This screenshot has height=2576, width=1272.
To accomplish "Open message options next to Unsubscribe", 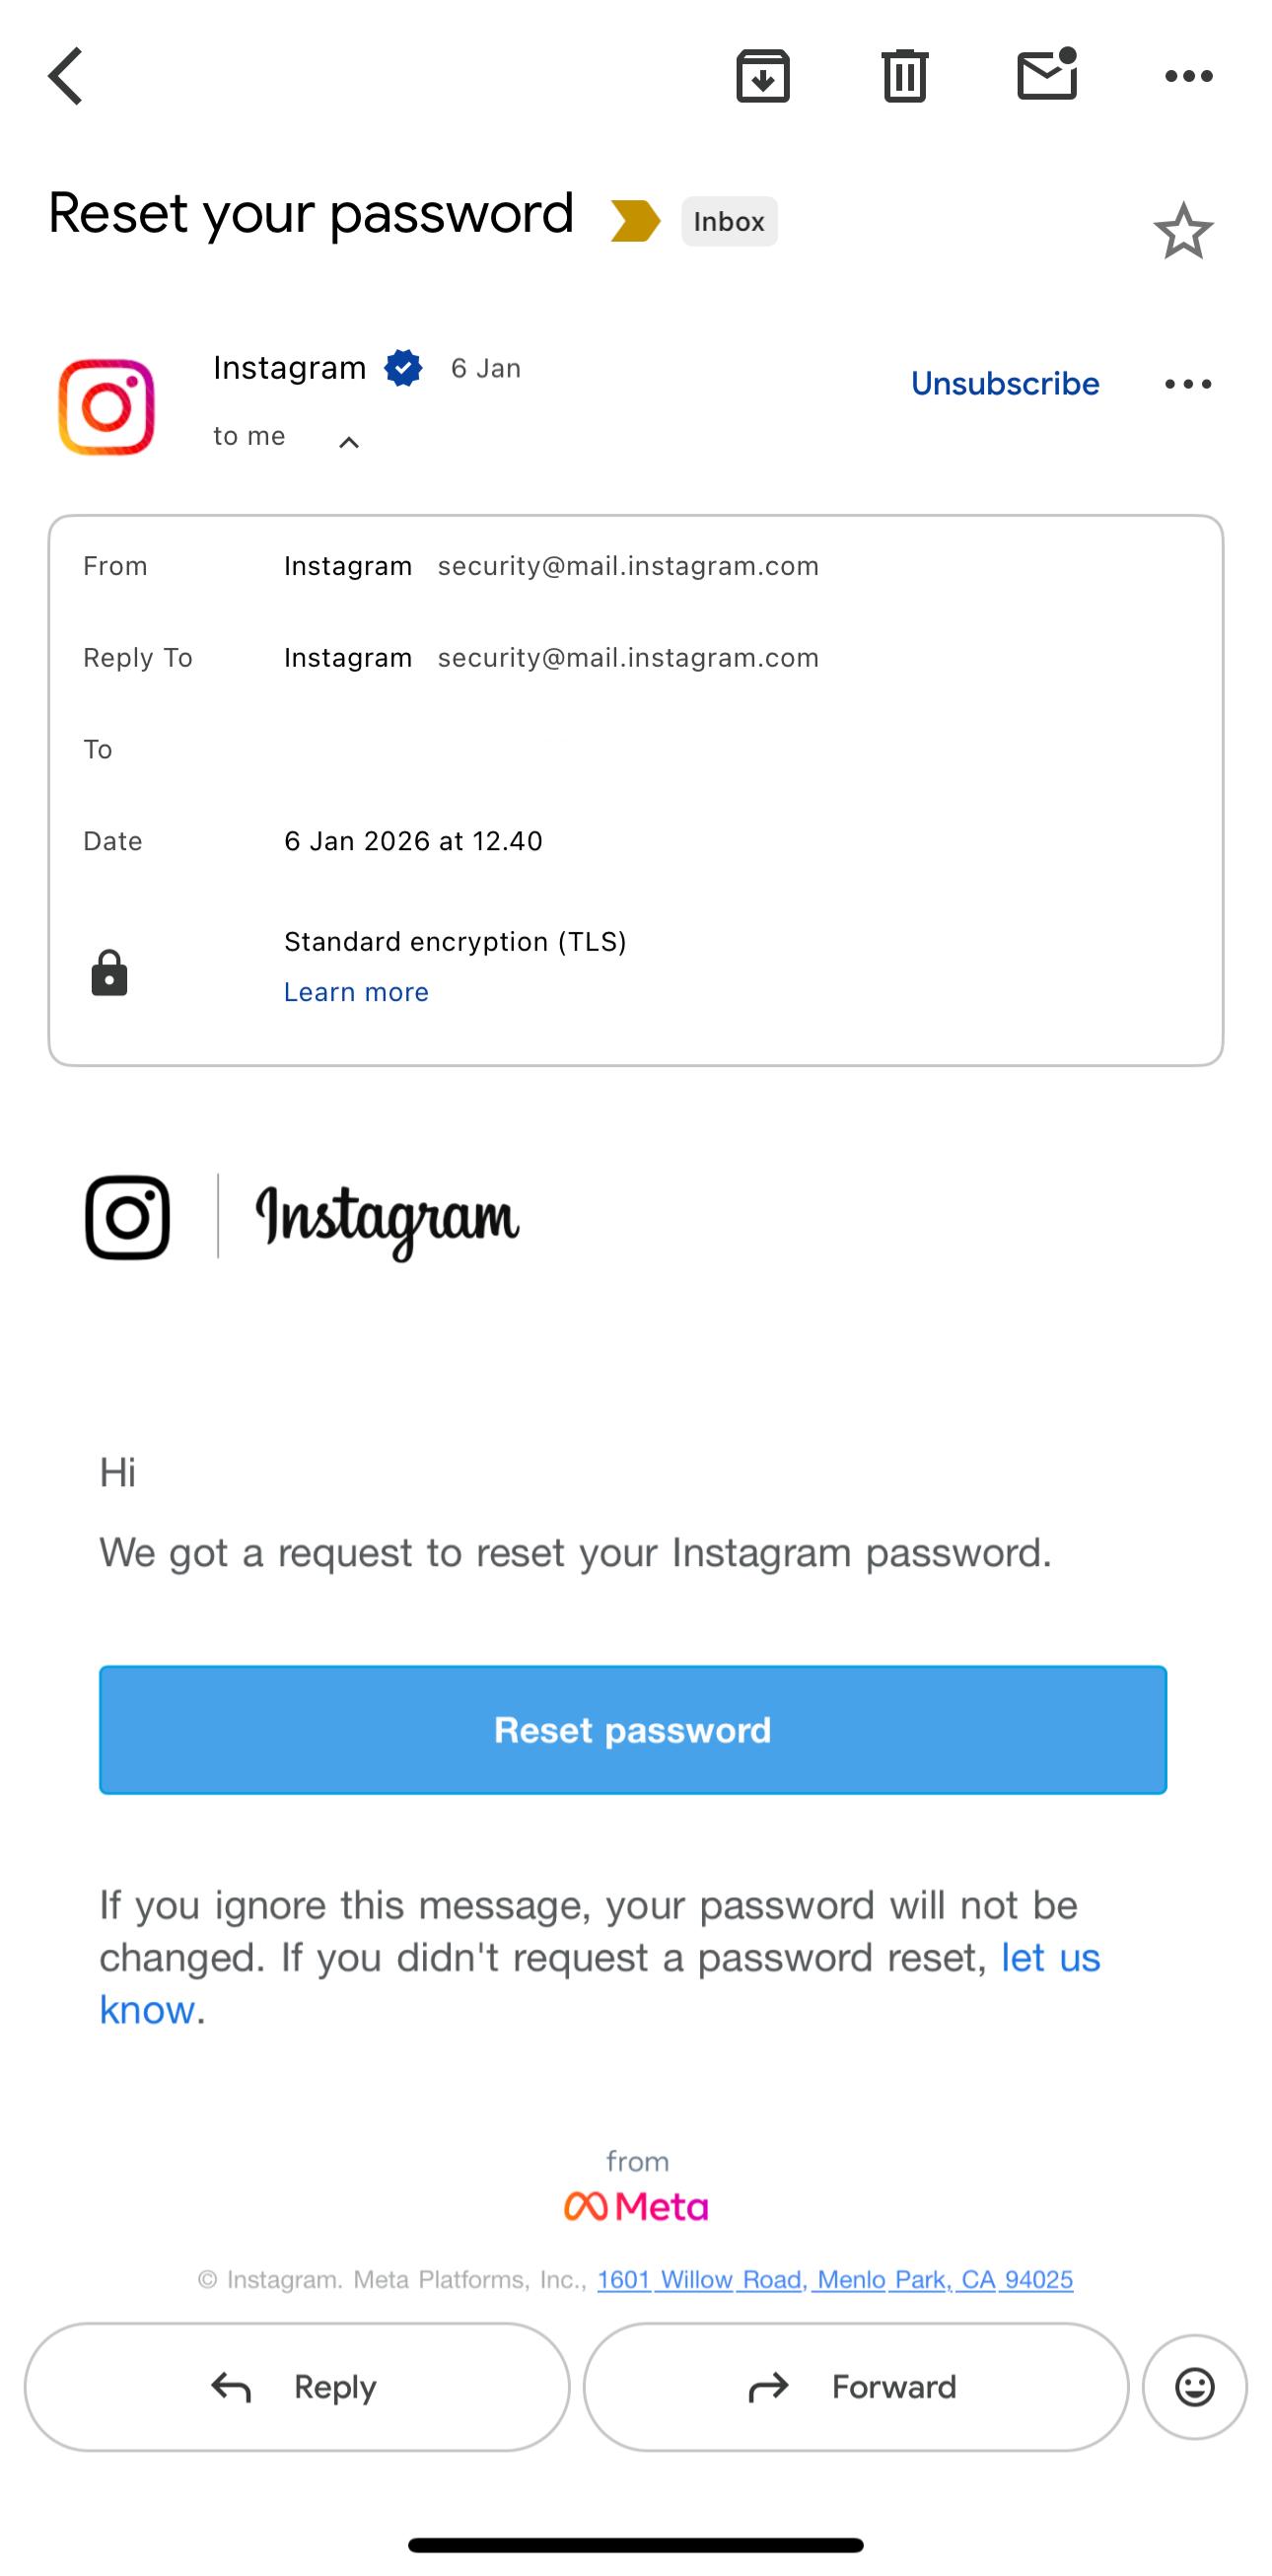I will pyautogui.click(x=1188, y=384).
